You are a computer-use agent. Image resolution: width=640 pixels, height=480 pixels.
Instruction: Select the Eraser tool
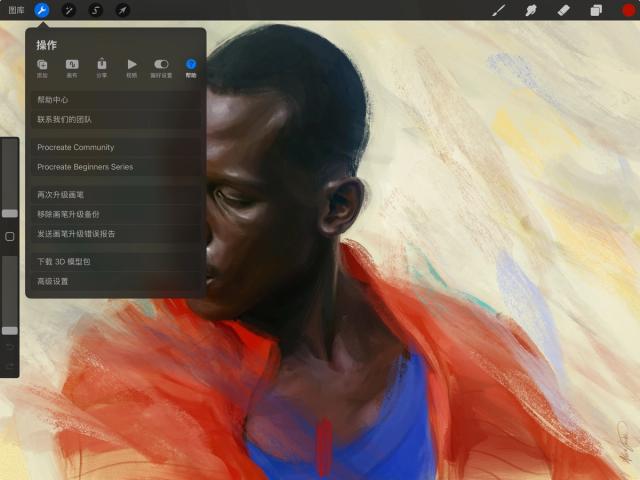click(563, 10)
